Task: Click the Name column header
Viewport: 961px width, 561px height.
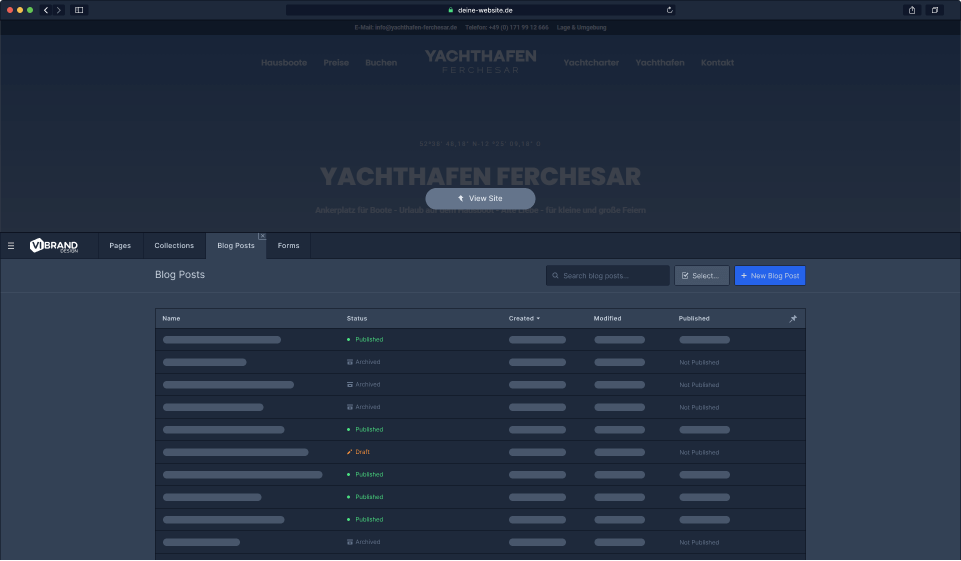Action: 171,319
